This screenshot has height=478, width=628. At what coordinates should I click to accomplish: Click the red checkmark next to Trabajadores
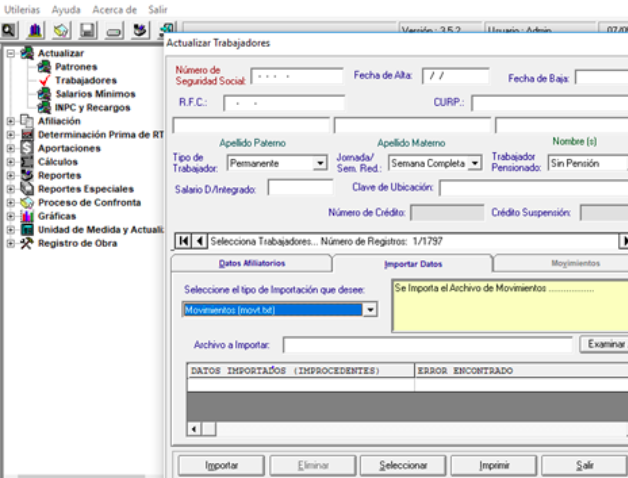pyautogui.click(x=44, y=80)
